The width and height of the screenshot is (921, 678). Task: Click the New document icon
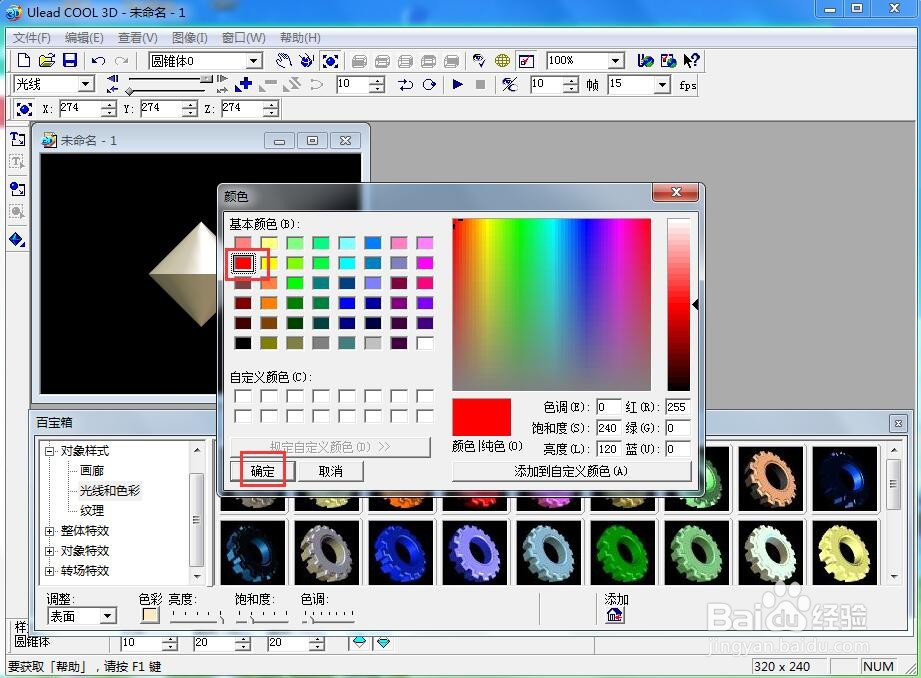coord(23,61)
